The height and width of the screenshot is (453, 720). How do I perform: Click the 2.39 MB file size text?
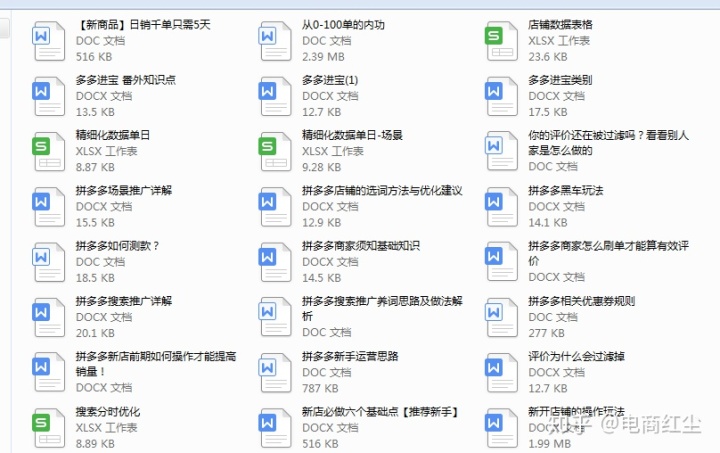click(x=323, y=57)
